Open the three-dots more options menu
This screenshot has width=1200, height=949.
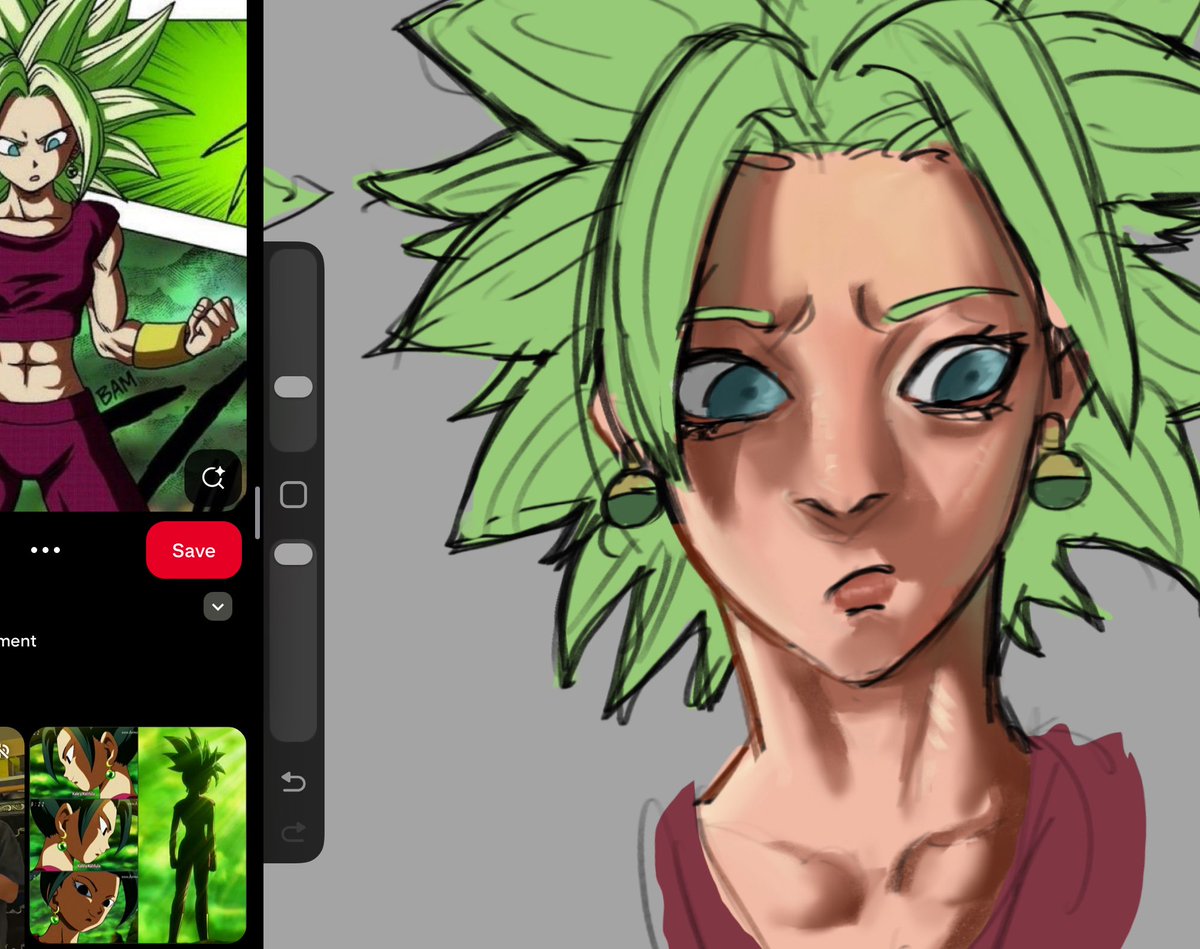tap(45, 550)
